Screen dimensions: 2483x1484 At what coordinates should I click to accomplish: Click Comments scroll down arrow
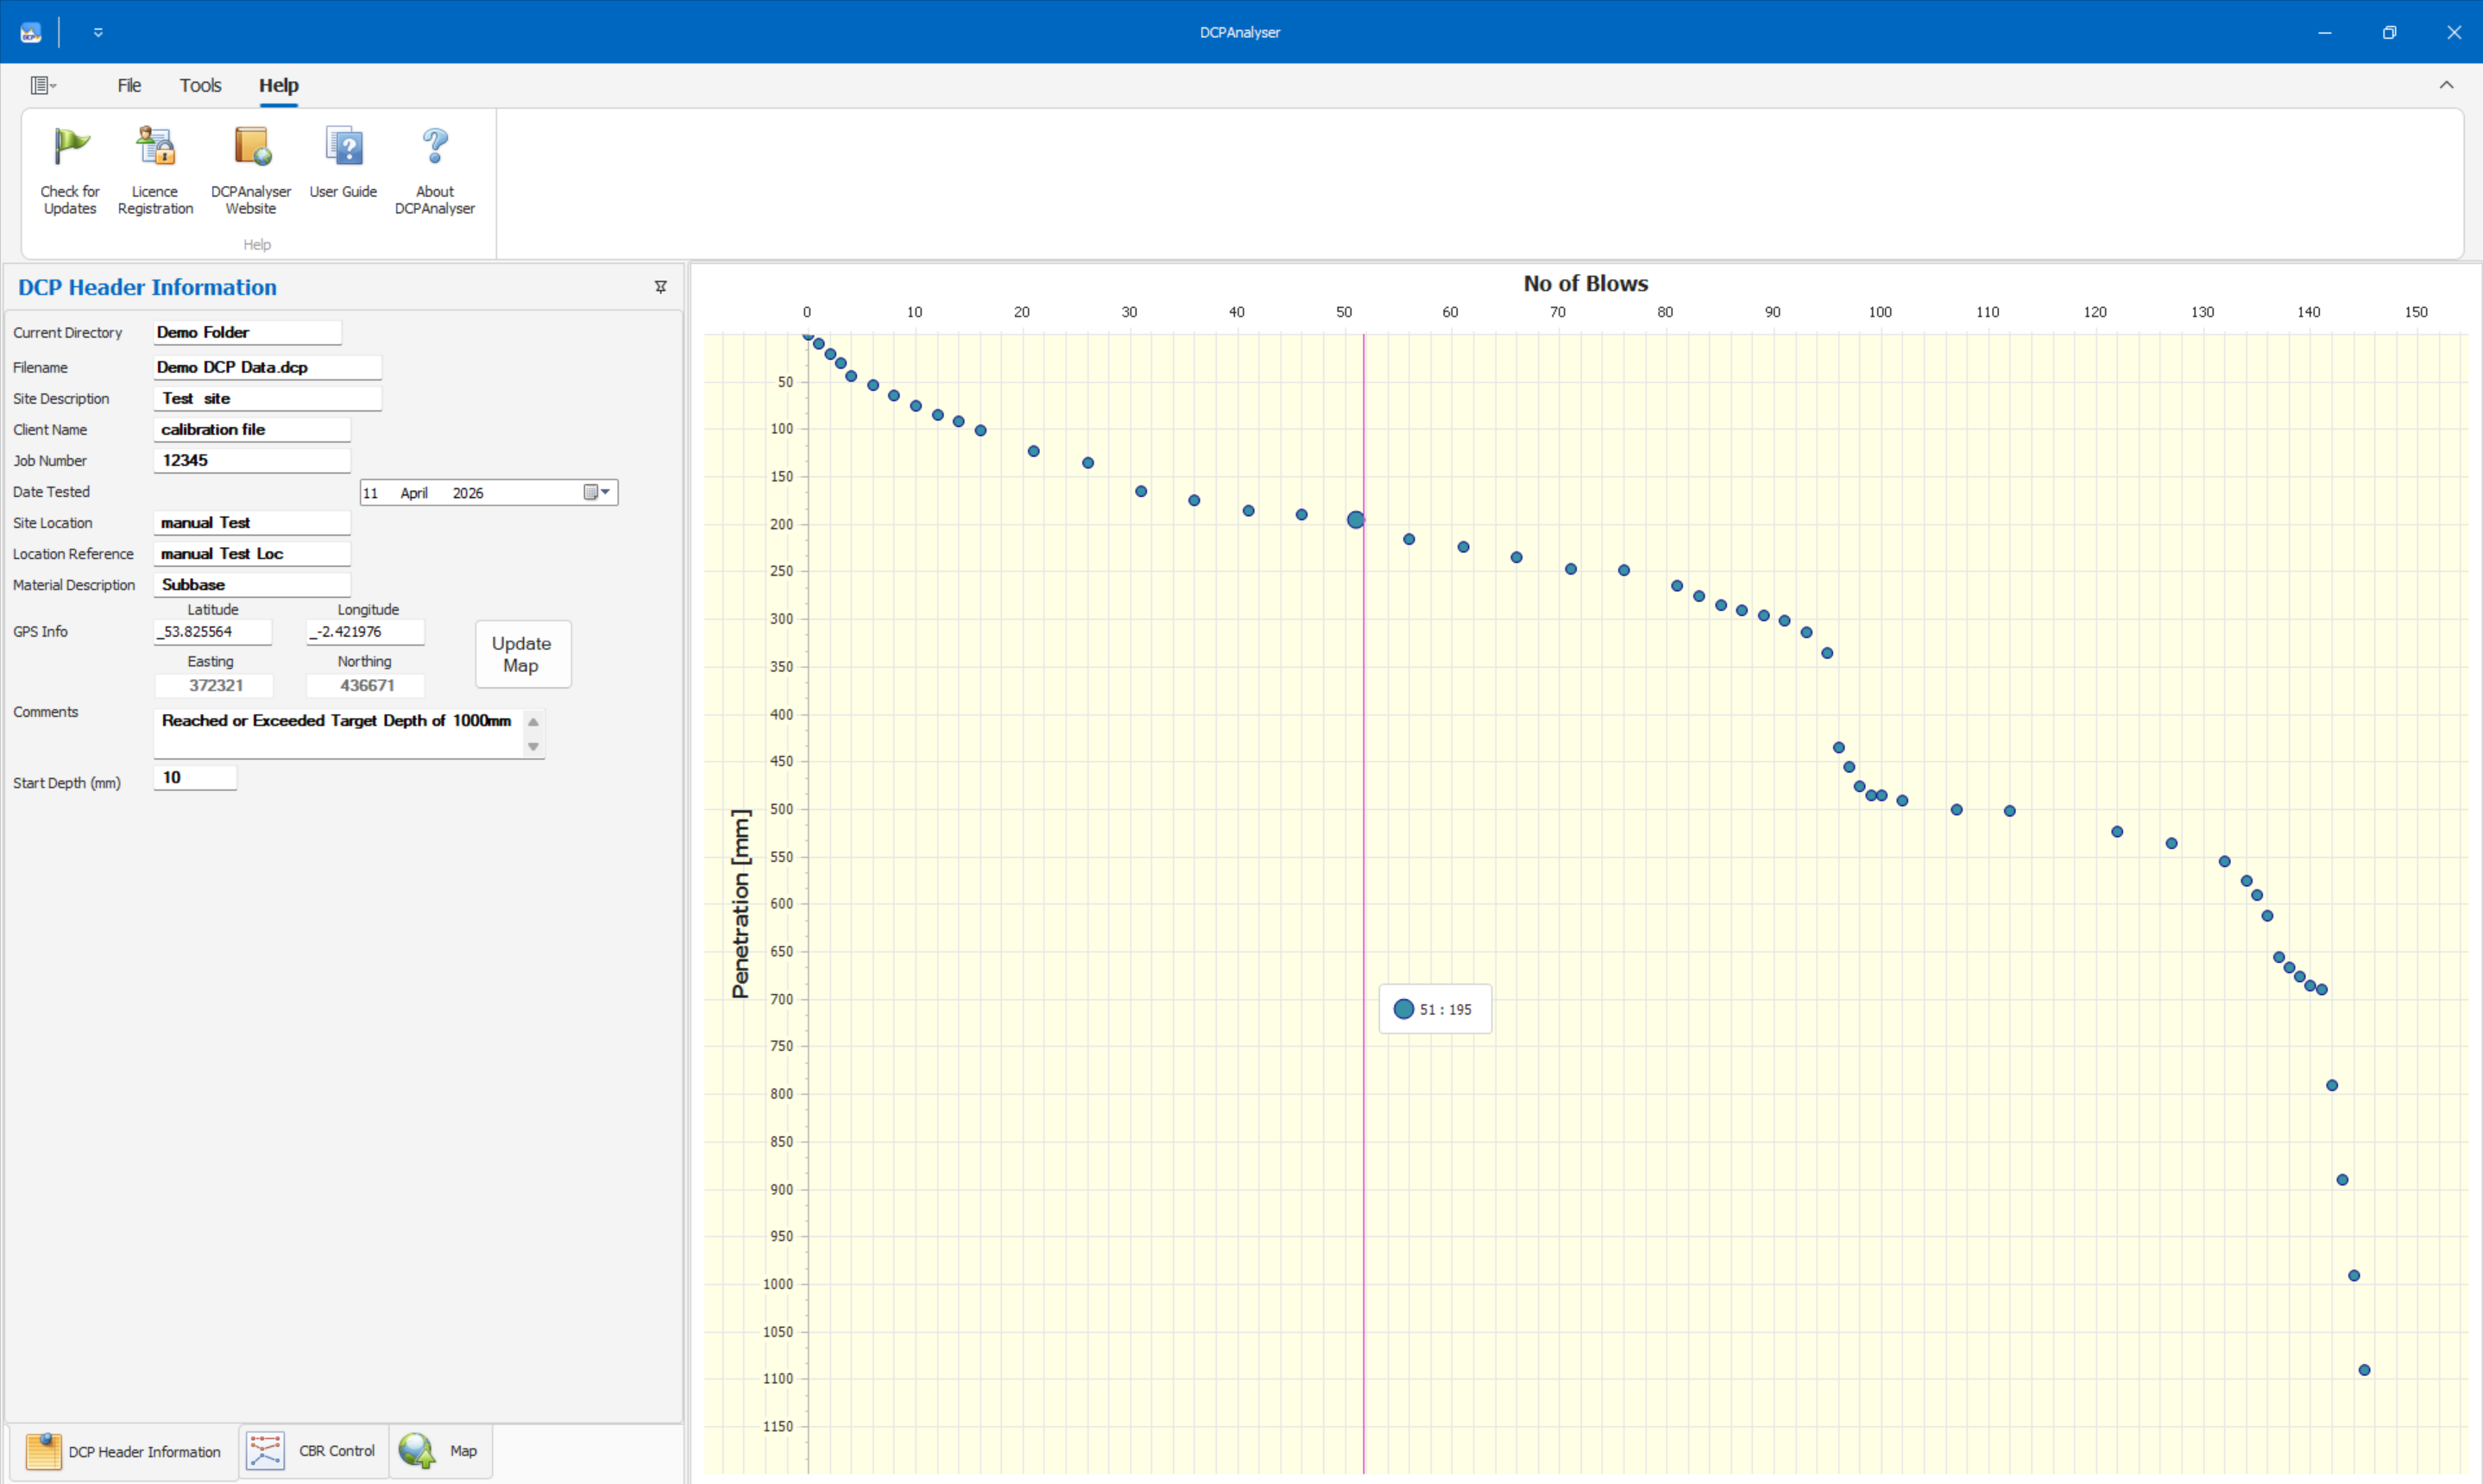534,747
